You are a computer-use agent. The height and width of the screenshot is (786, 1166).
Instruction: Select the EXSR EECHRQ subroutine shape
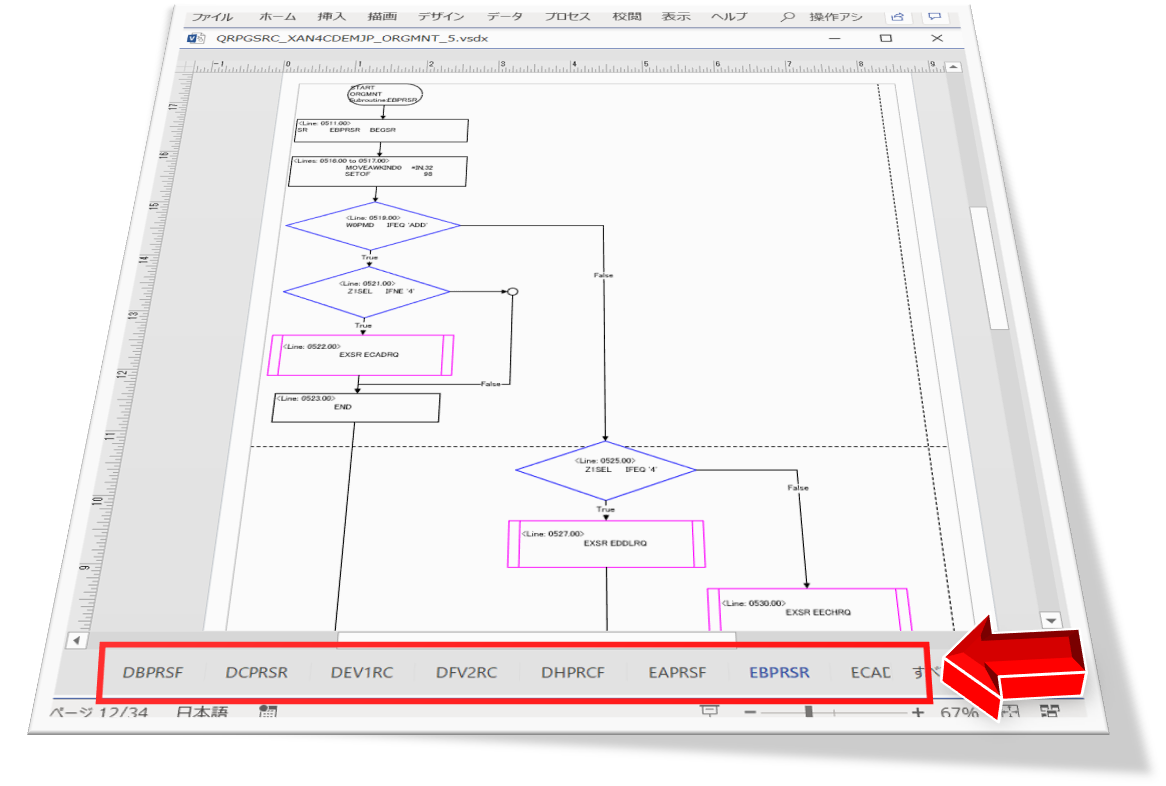(x=809, y=610)
